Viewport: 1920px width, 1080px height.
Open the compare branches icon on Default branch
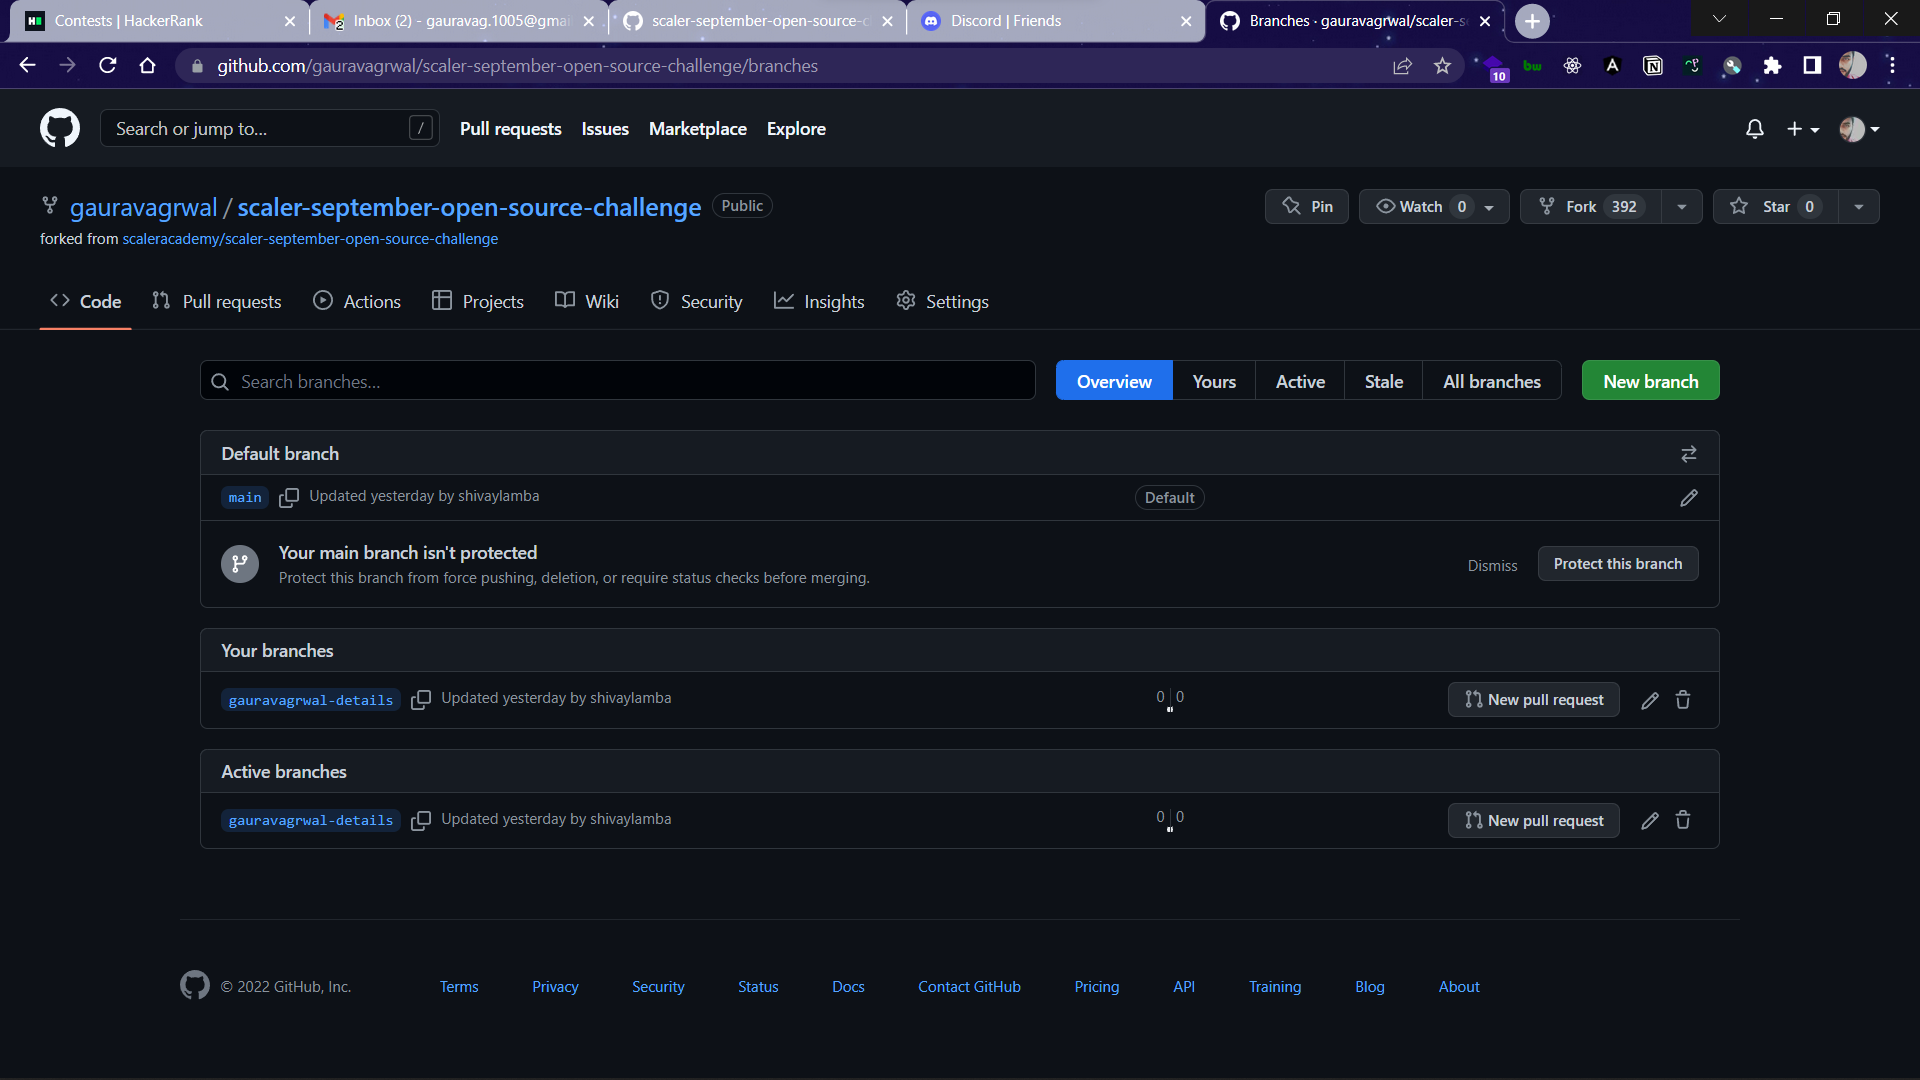click(1689, 453)
